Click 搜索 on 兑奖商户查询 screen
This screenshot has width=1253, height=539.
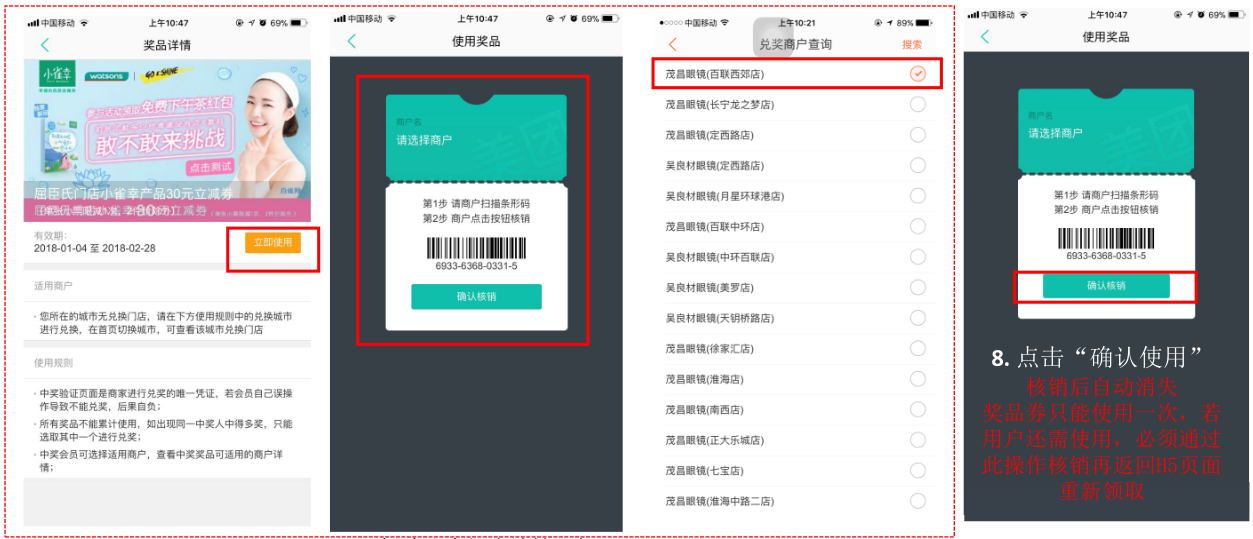(x=912, y=45)
